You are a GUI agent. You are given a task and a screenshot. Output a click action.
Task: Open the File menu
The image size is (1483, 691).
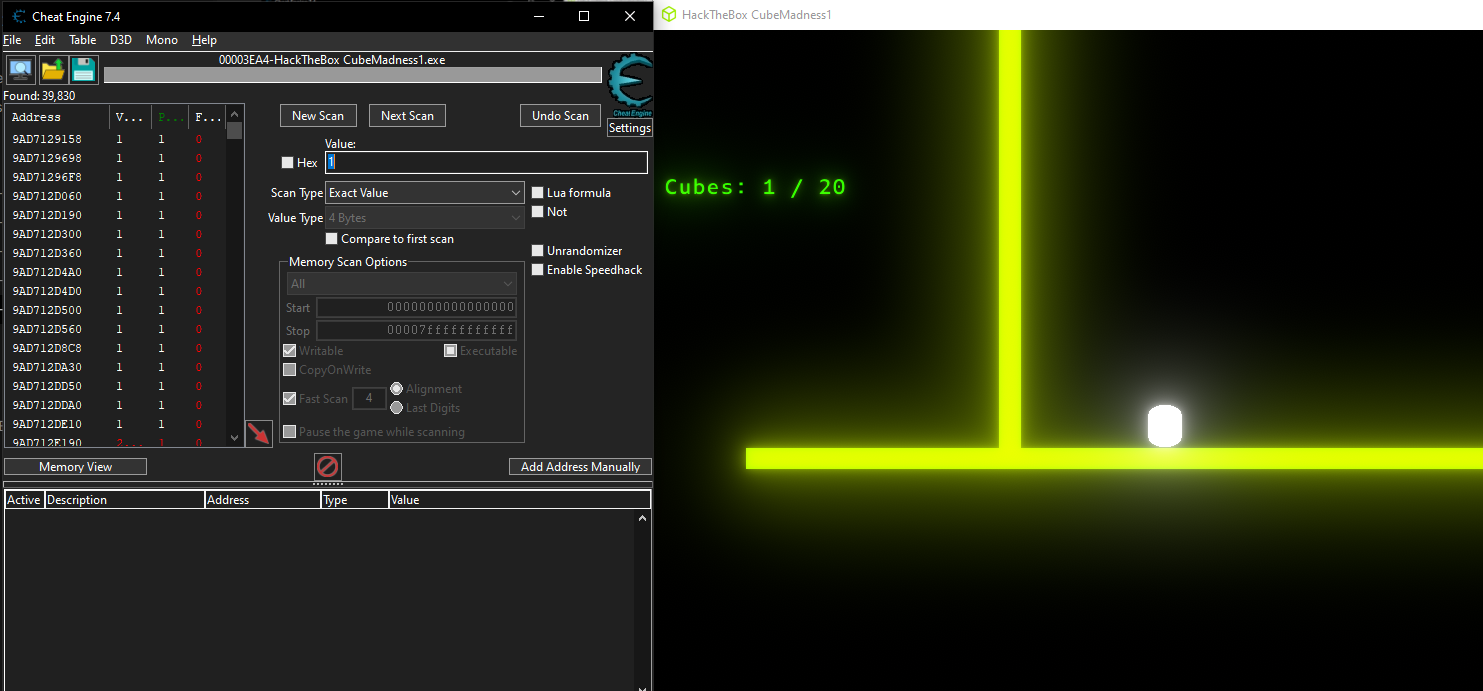[x=12, y=40]
